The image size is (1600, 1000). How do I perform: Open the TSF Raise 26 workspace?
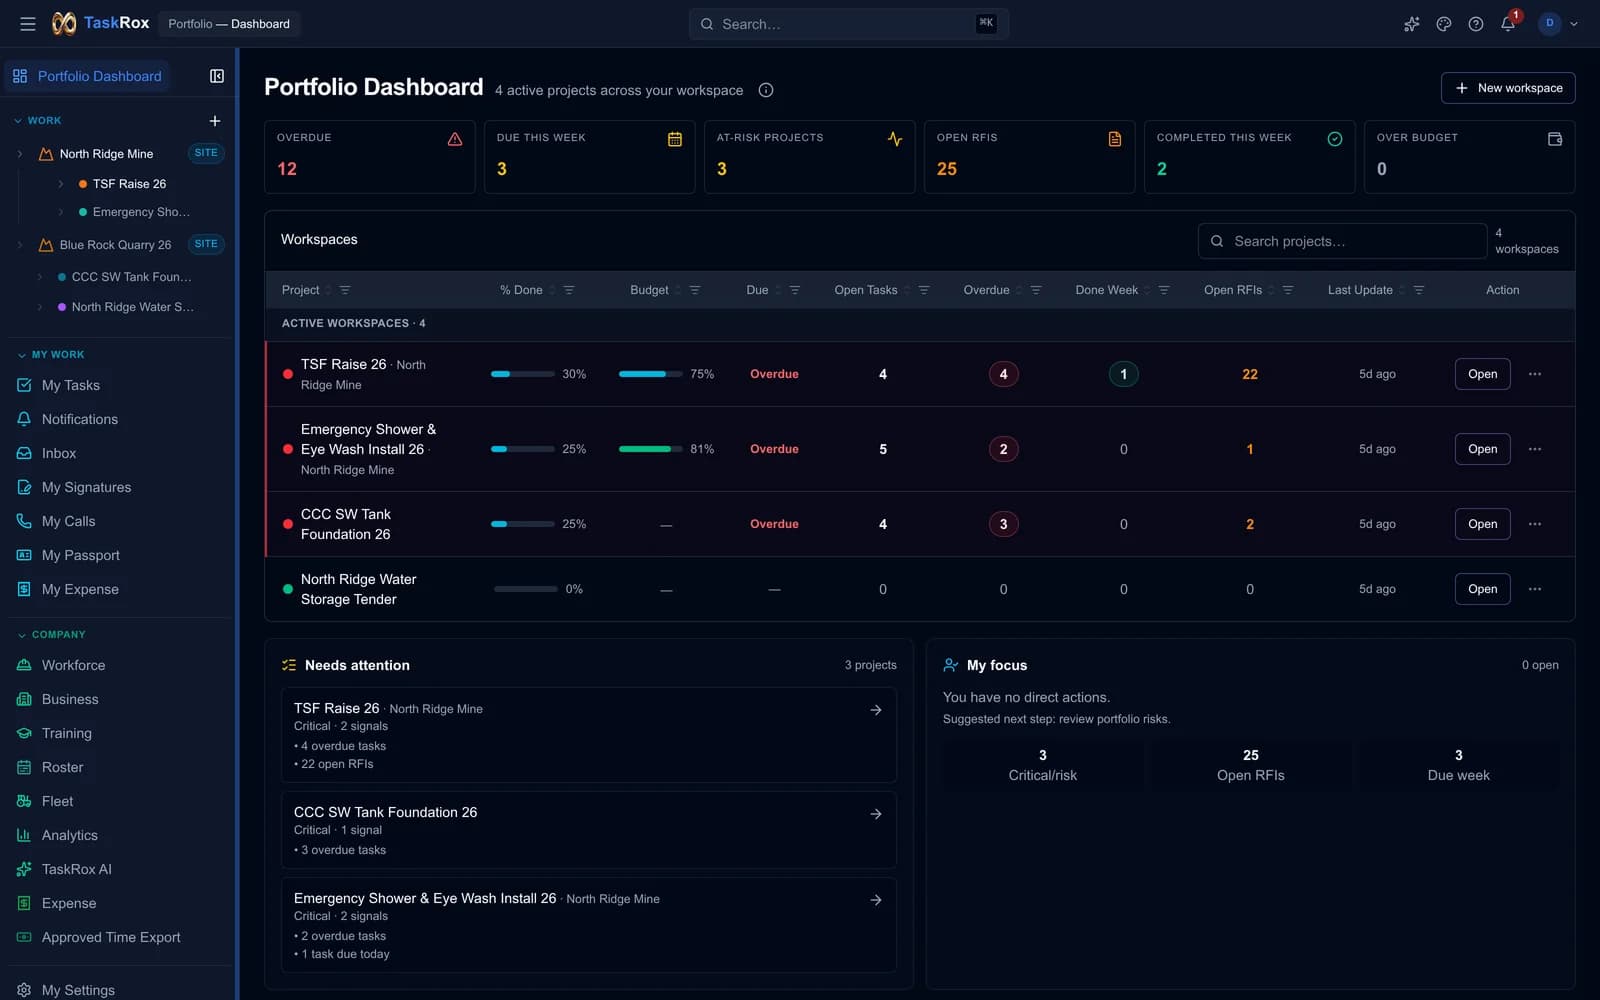[1482, 374]
